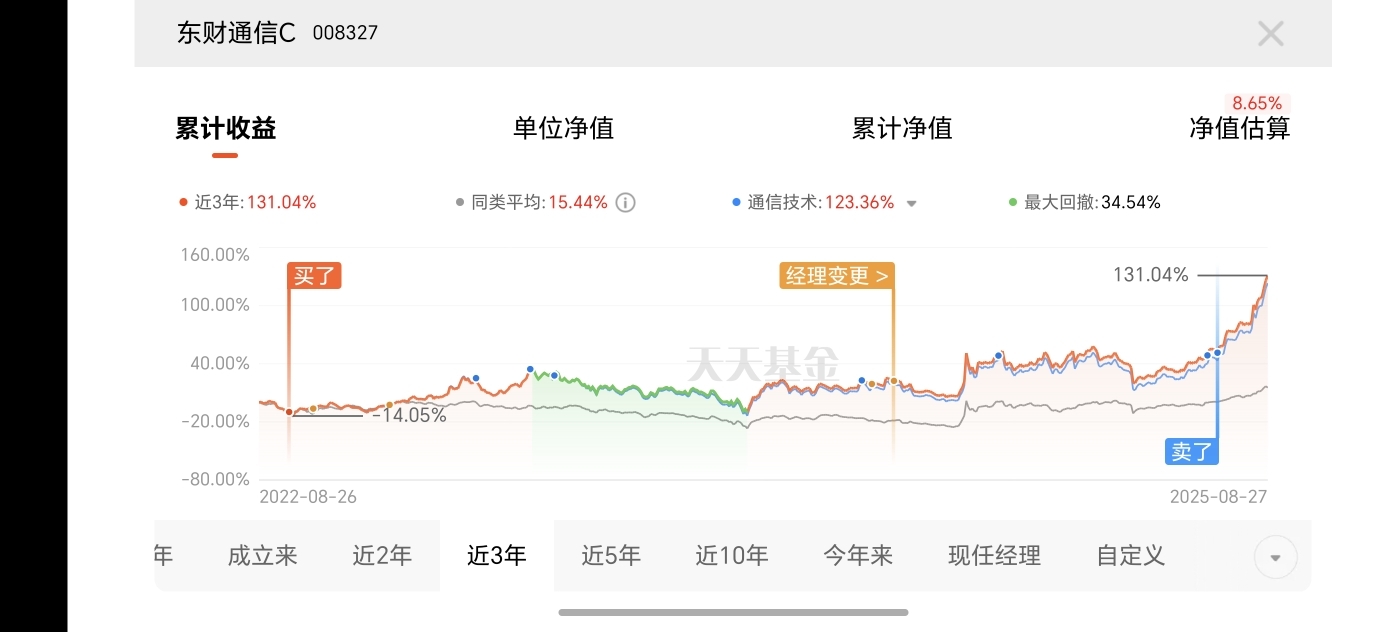The width and height of the screenshot is (1400, 632).
Task: Expand the 通信技术 benchmark dropdown arrow
Action: click(911, 203)
